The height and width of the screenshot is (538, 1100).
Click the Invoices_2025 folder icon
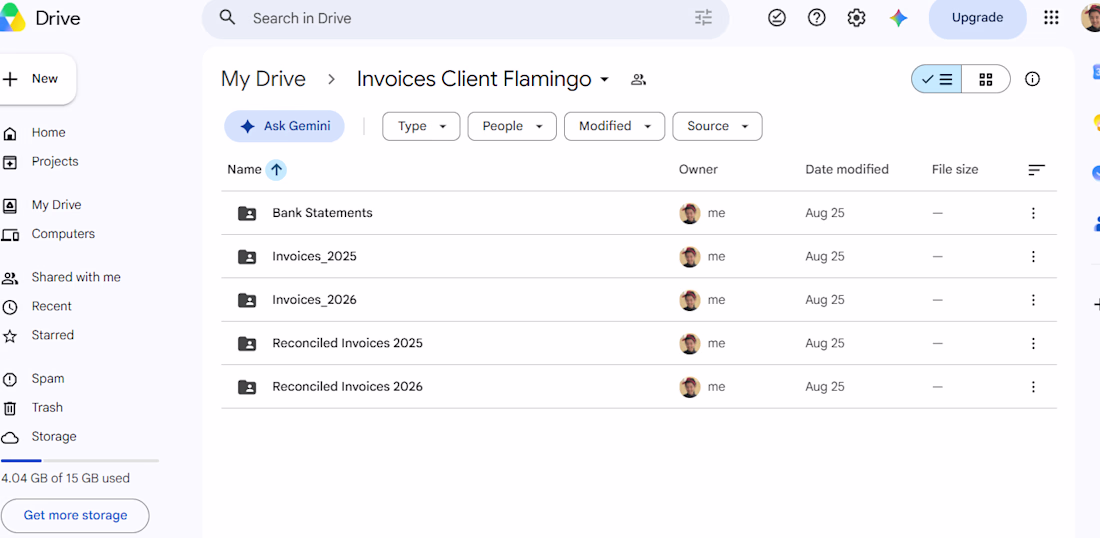point(247,257)
